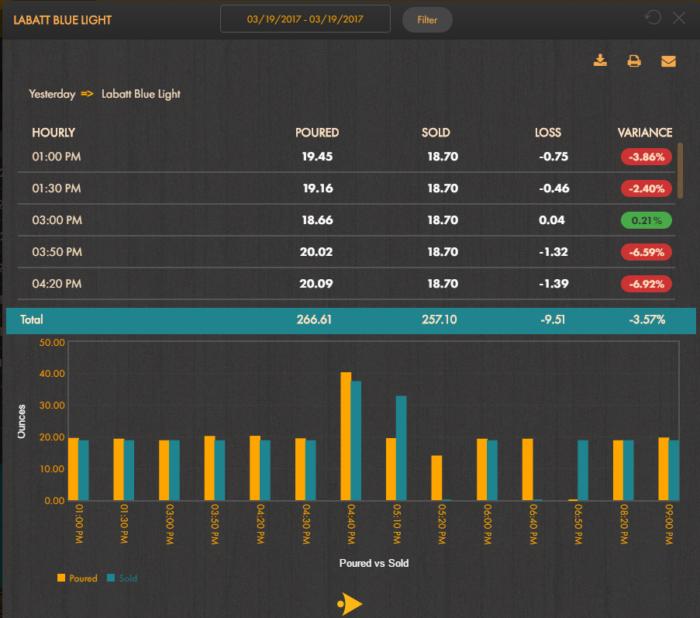Screen dimensions: 700x618
Task: Close the Labatt Blue Light panel
Action: 679,18
